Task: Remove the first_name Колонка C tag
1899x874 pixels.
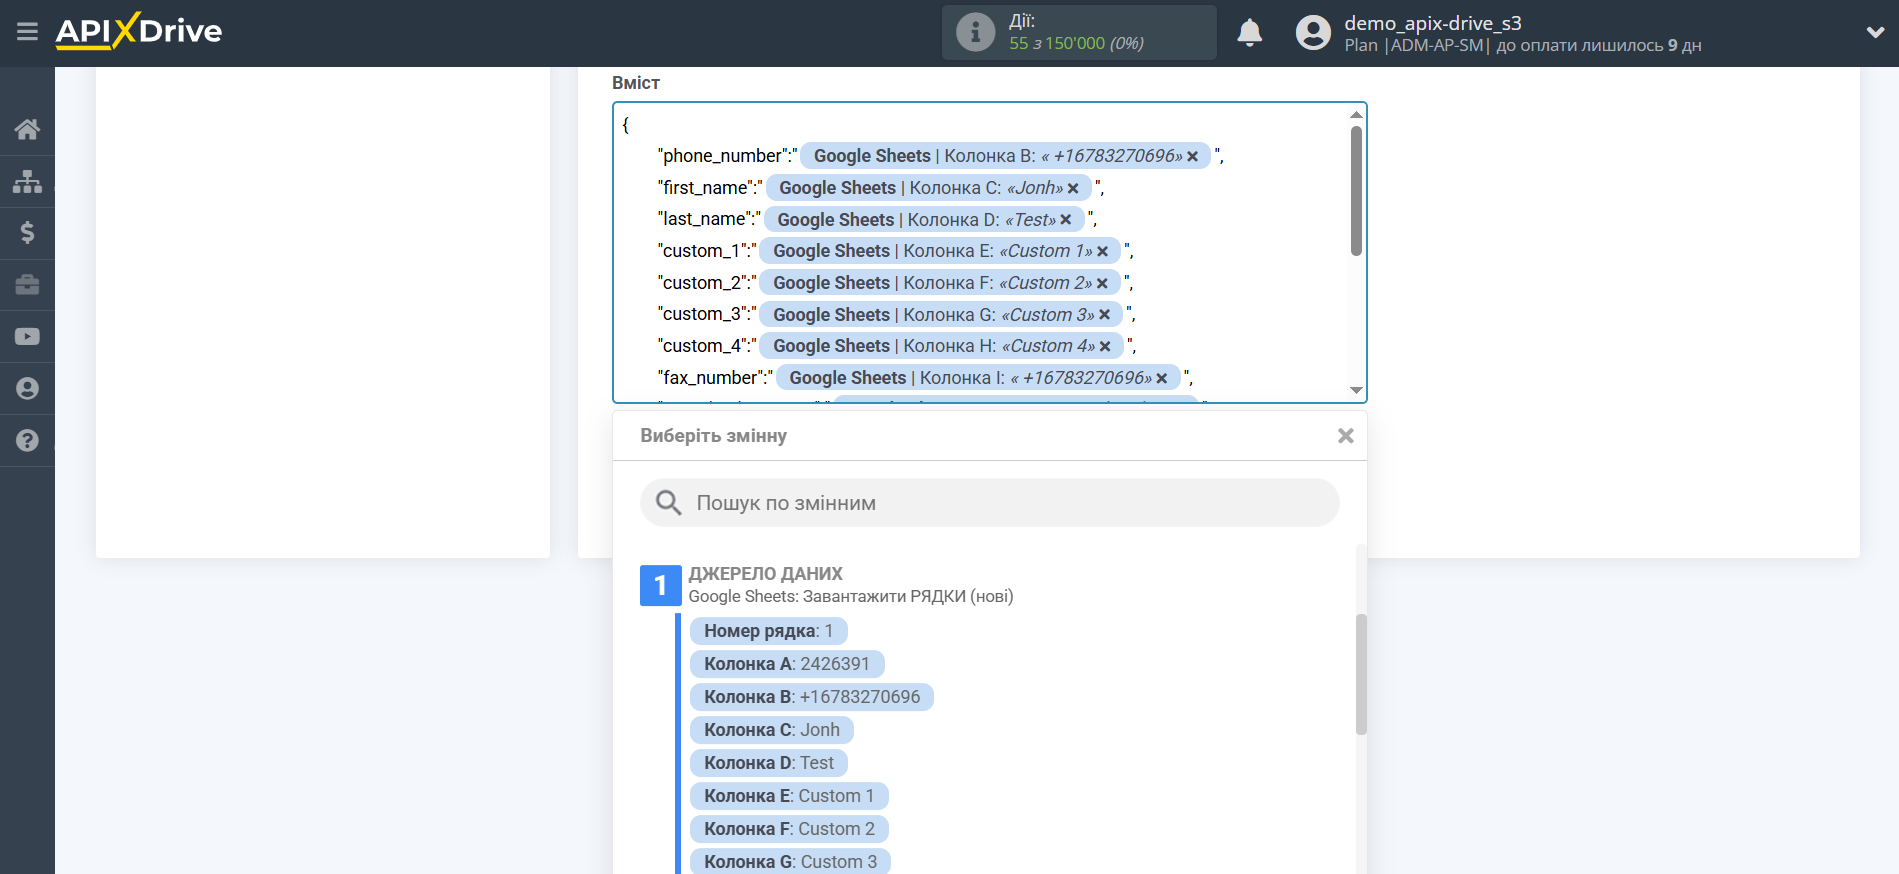Action: pos(1073,188)
